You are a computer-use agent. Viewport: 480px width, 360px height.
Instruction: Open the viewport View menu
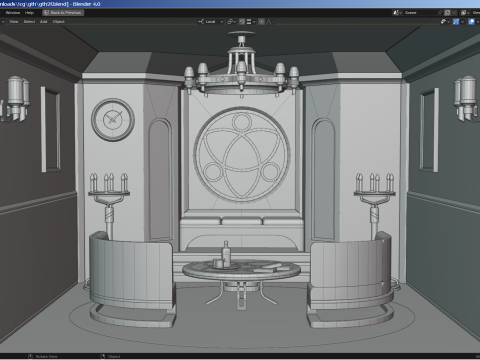click(14, 21)
